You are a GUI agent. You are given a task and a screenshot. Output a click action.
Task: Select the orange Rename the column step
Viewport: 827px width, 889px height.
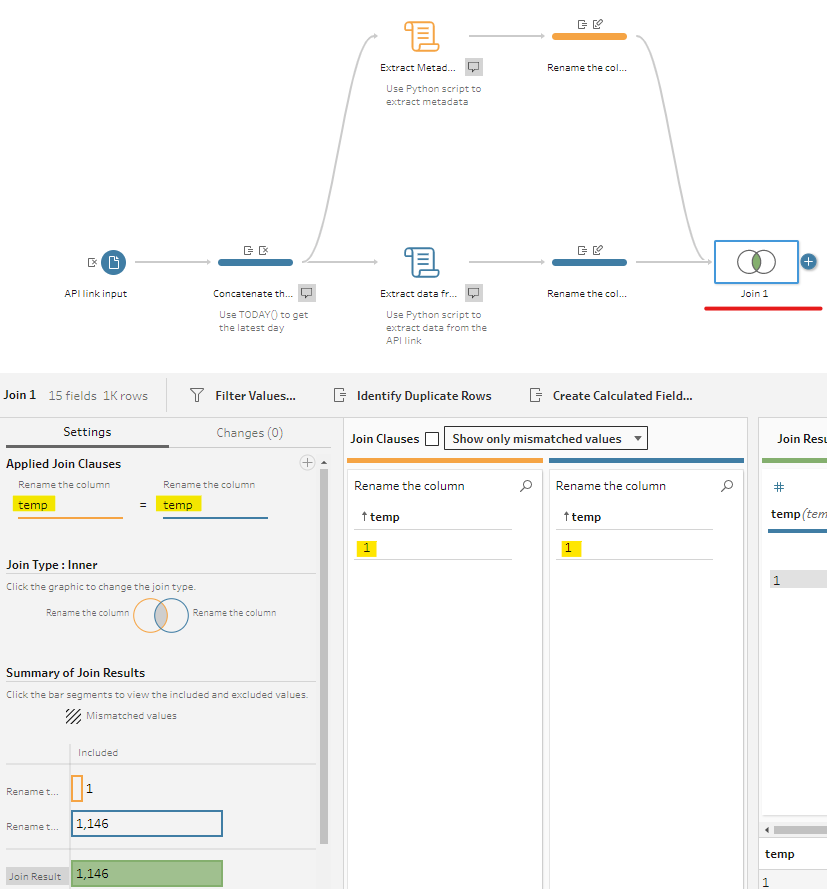[x=589, y=36]
